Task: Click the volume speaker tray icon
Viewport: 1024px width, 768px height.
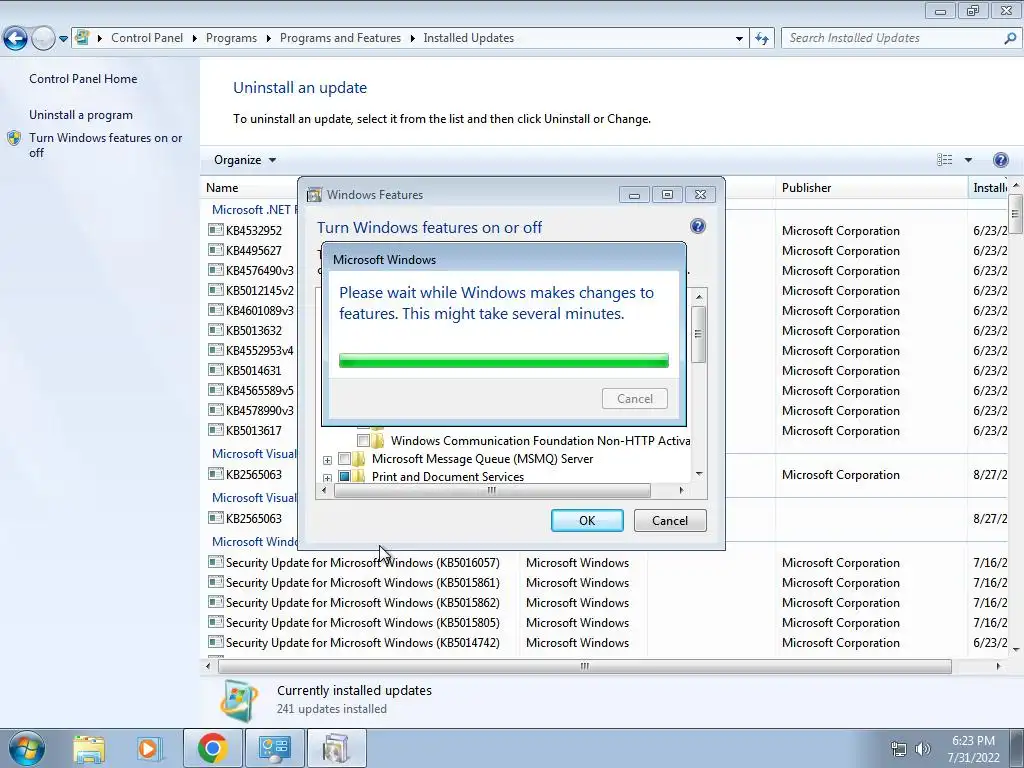Action: 922,749
